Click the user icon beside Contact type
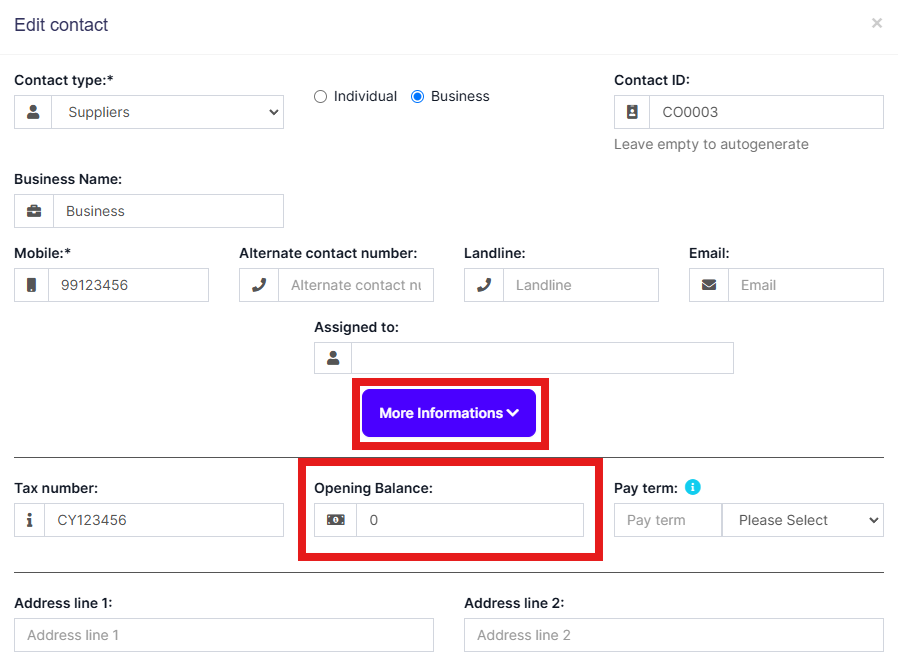The image size is (898, 663). [33, 113]
